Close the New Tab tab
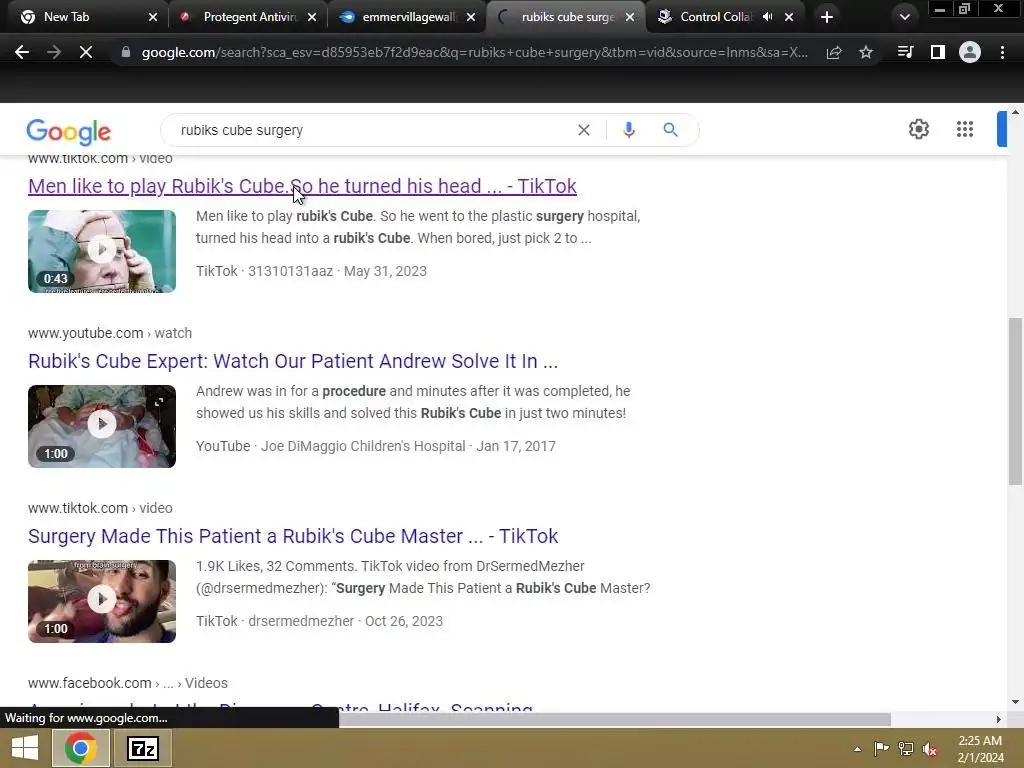 pos(153,17)
